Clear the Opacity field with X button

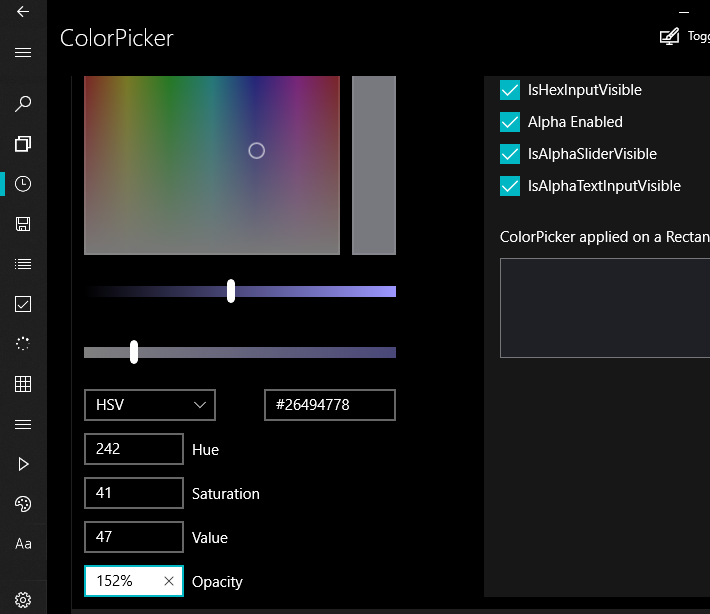169,581
